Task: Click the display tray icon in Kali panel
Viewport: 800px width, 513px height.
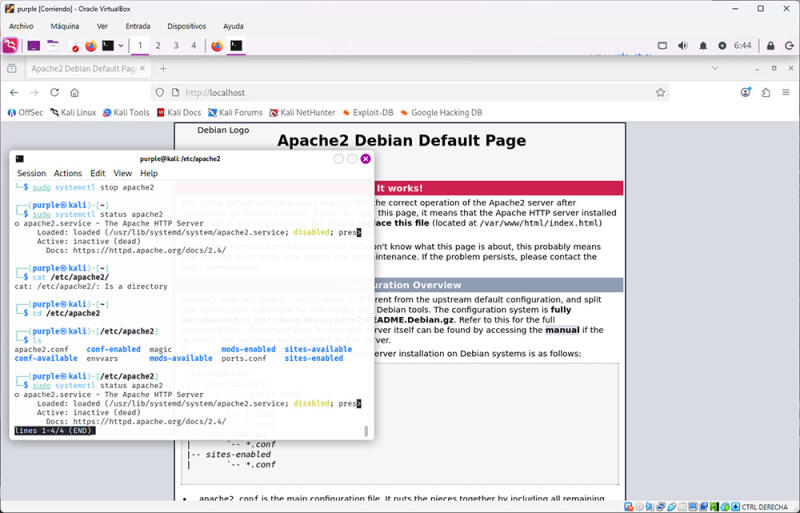Action: pyautogui.click(x=662, y=45)
